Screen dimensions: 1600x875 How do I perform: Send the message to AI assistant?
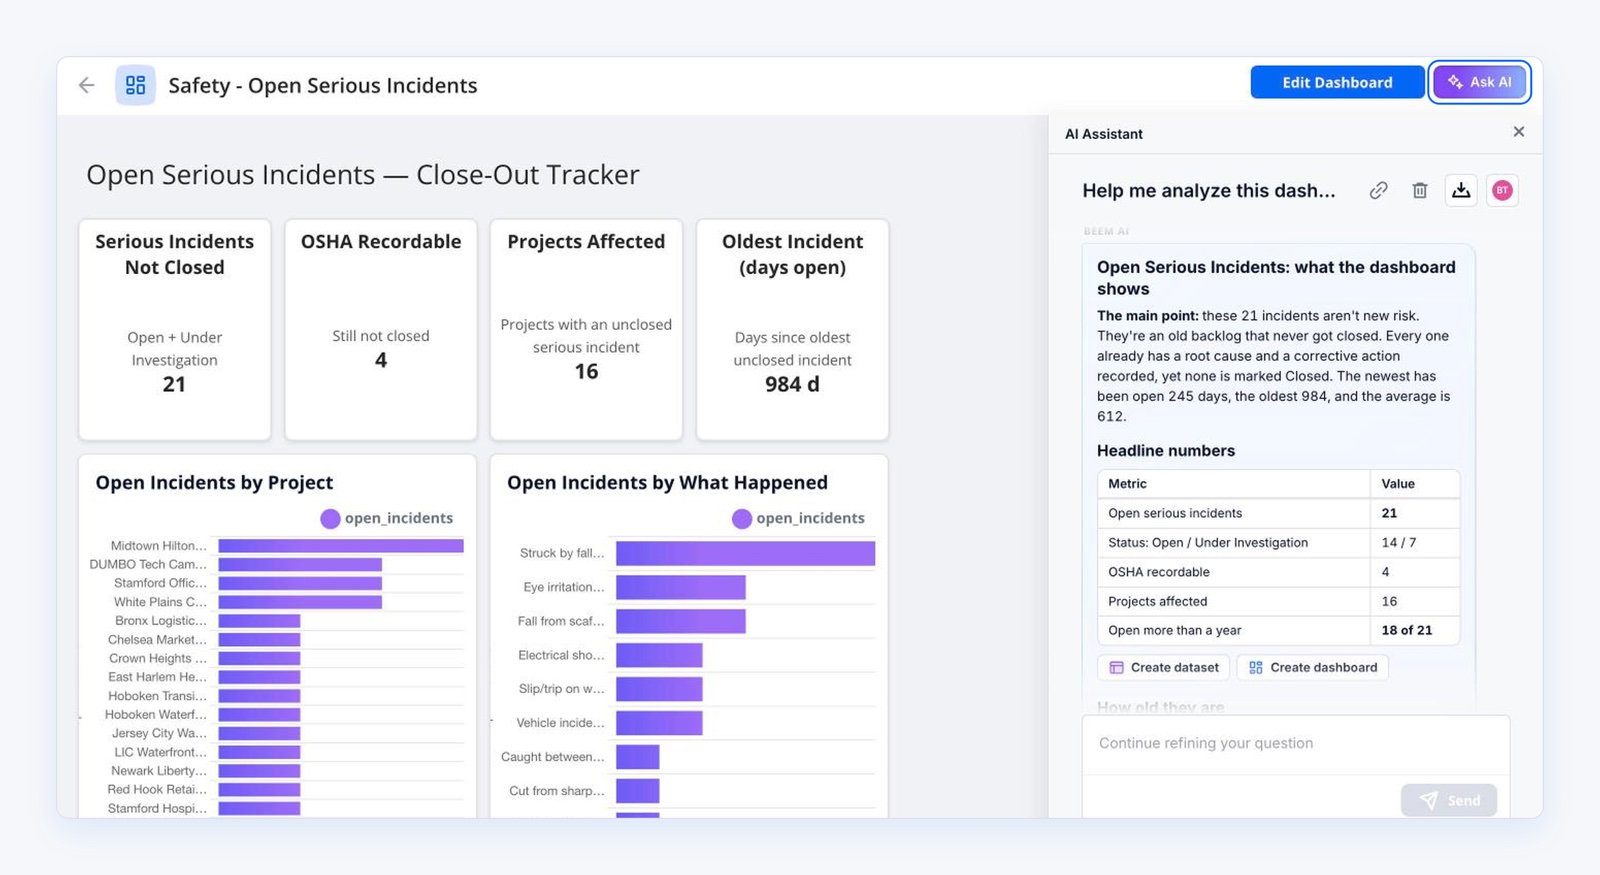pyautogui.click(x=1449, y=800)
